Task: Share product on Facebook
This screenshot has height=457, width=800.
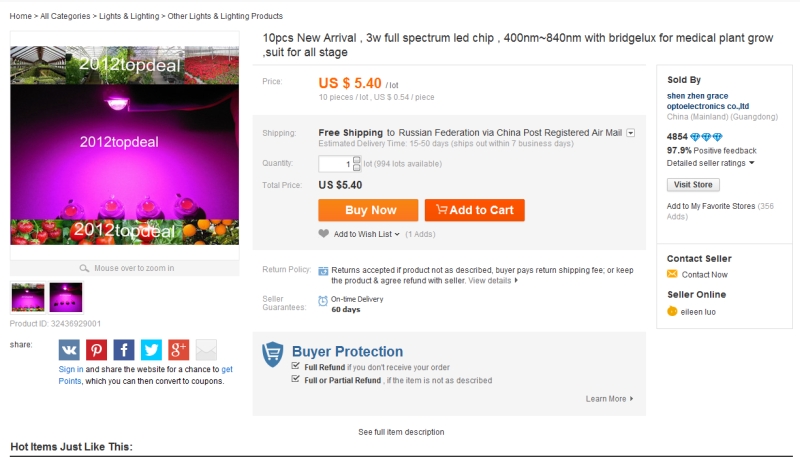Action: [x=124, y=350]
